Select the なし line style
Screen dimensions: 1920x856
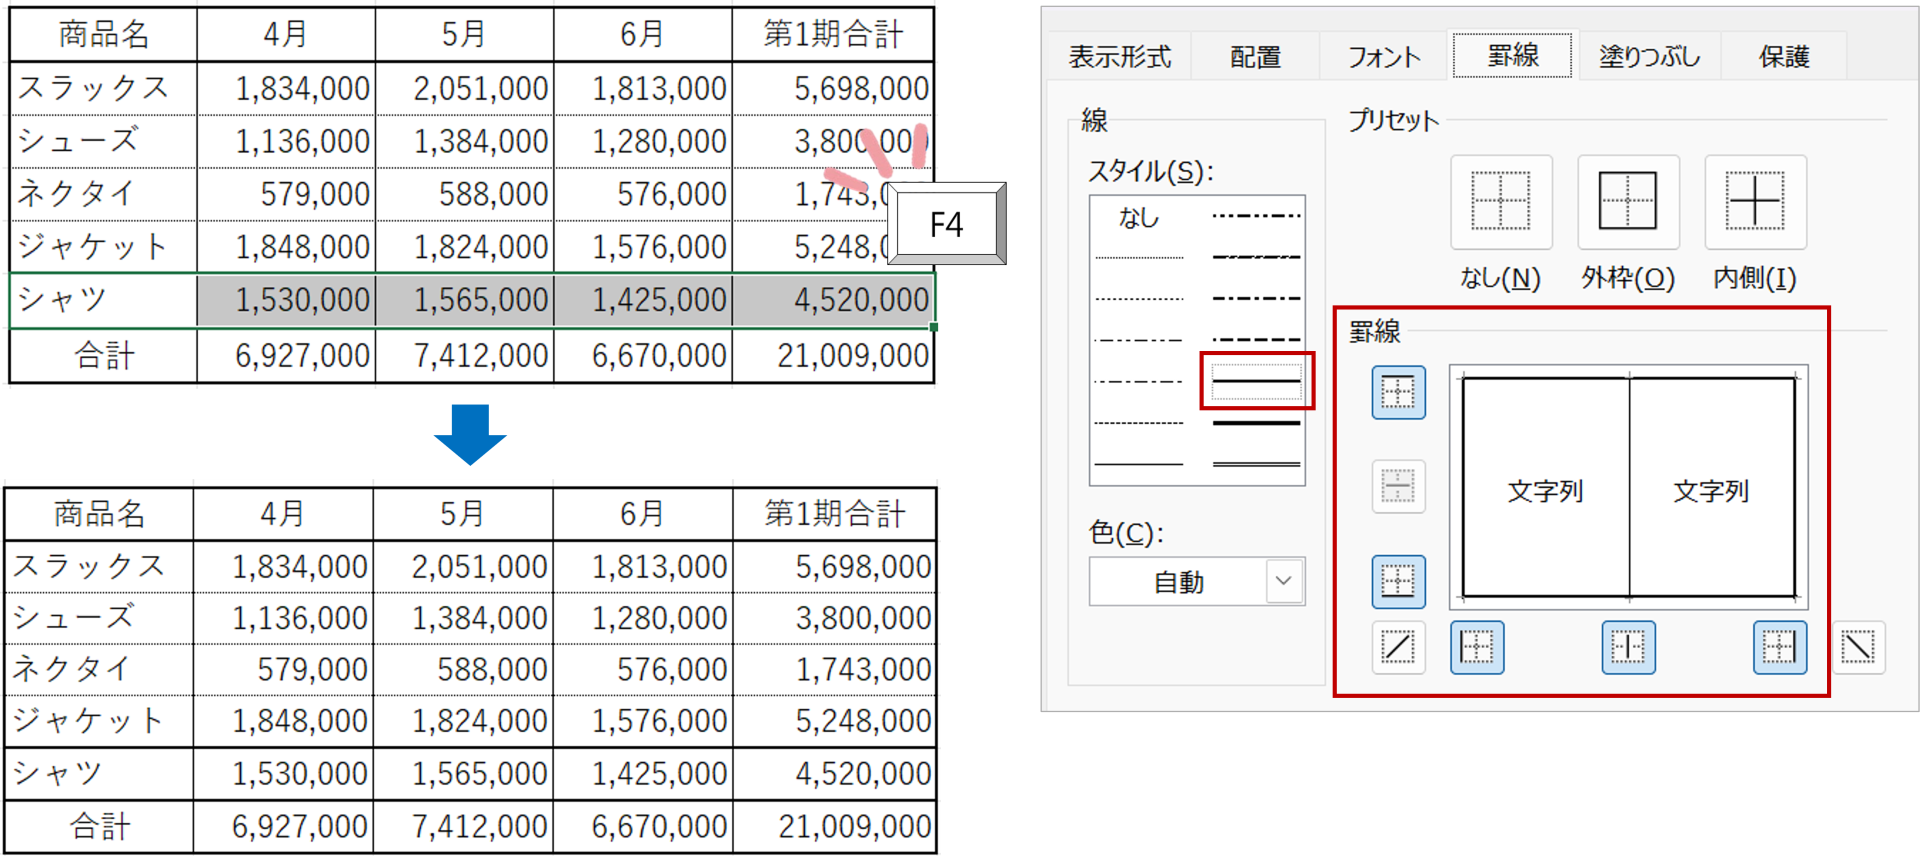(1139, 217)
